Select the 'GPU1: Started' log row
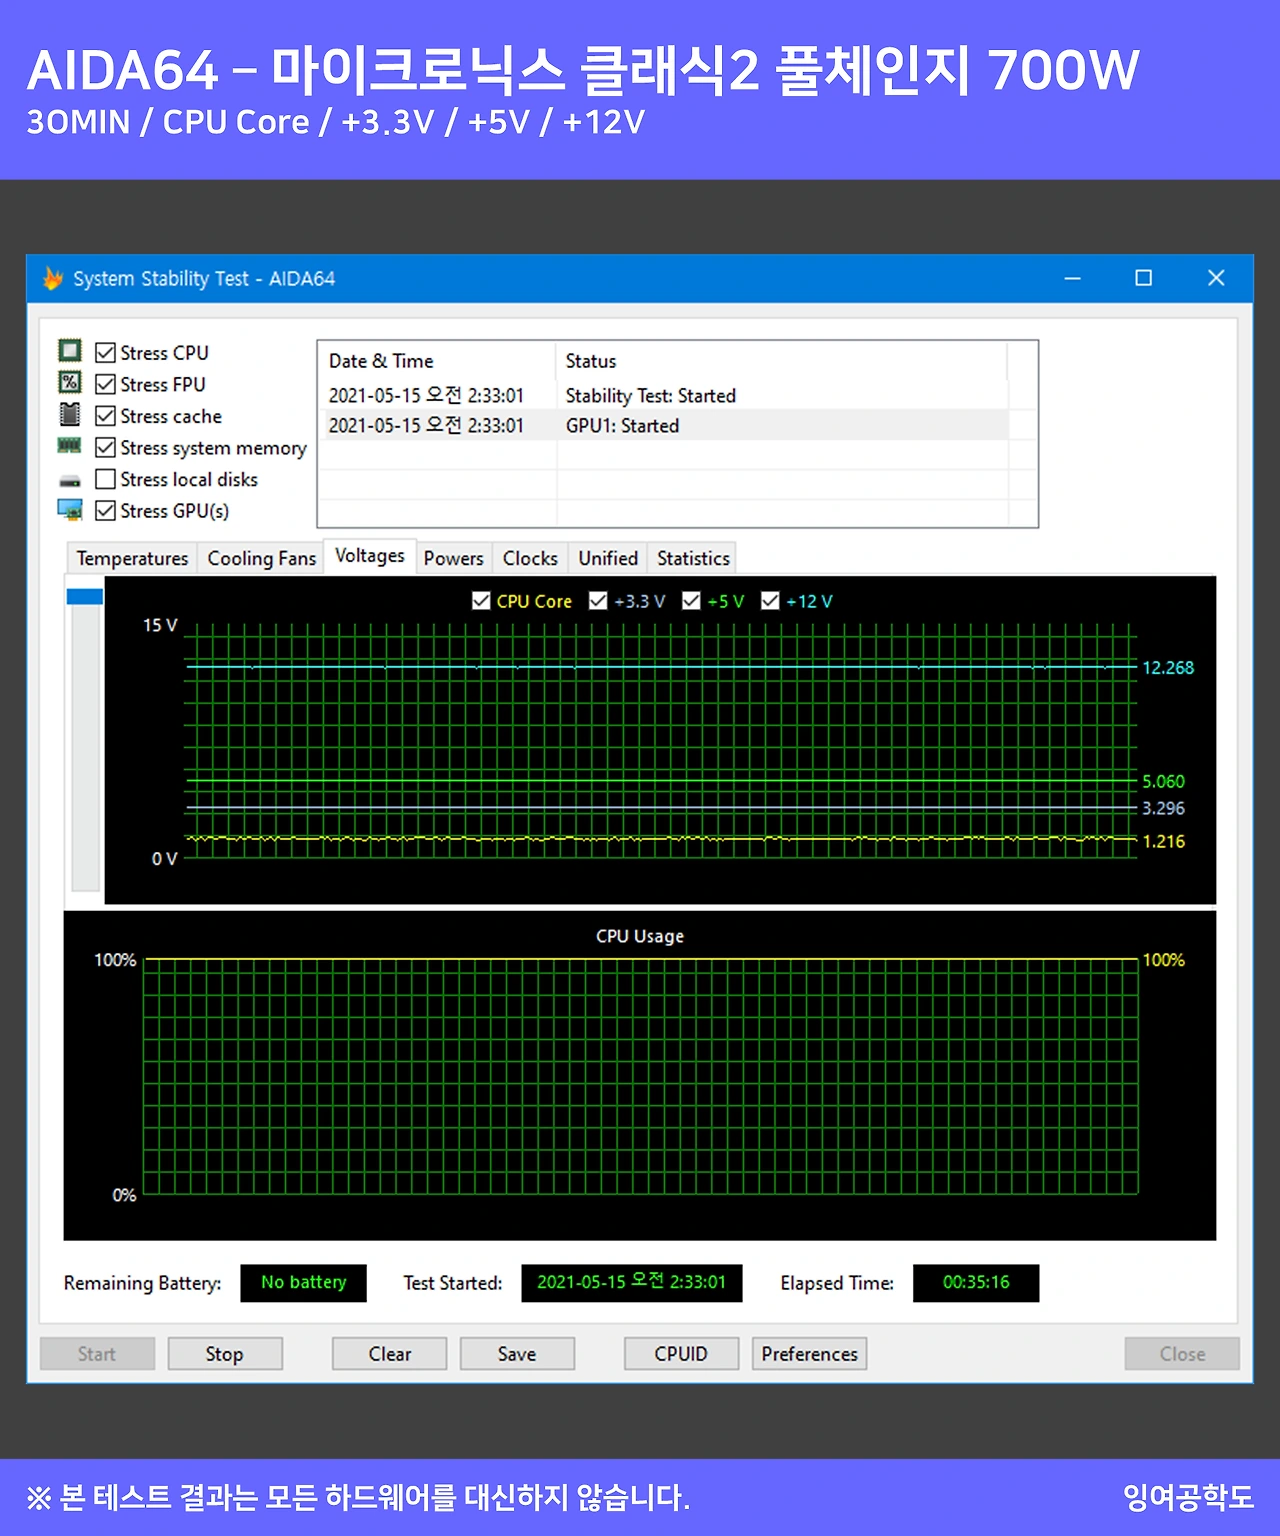Viewport: 1280px width, 1536px height. 663,425
